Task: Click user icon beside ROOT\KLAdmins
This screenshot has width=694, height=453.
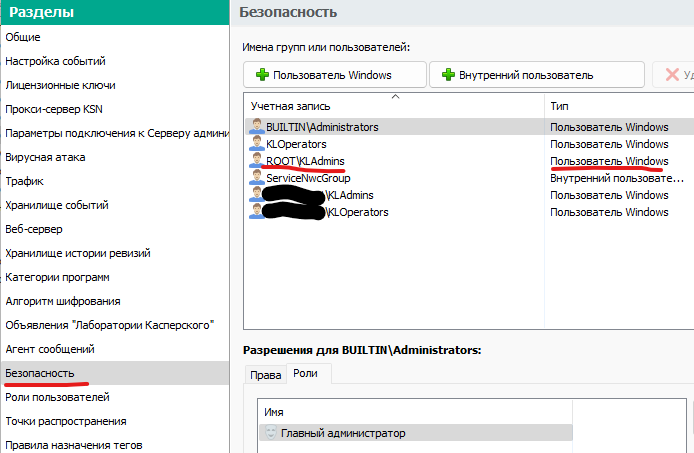Action: 256,161
